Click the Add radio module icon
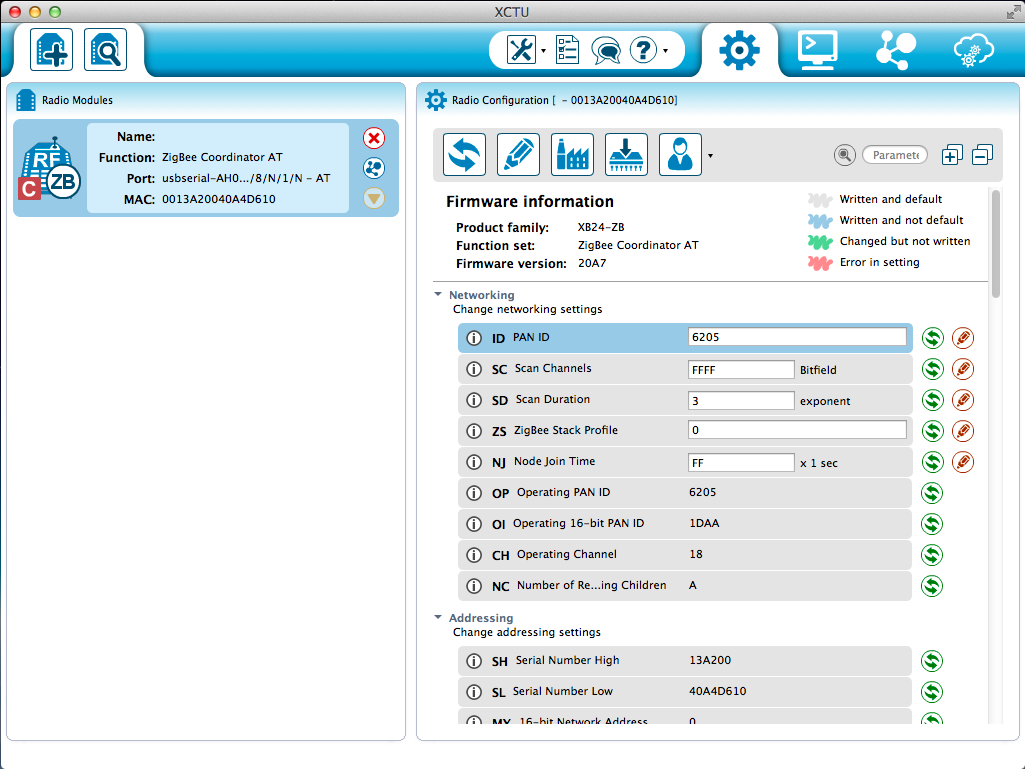The width and height of the screenshot is (1025, 769). coord(52,50)
